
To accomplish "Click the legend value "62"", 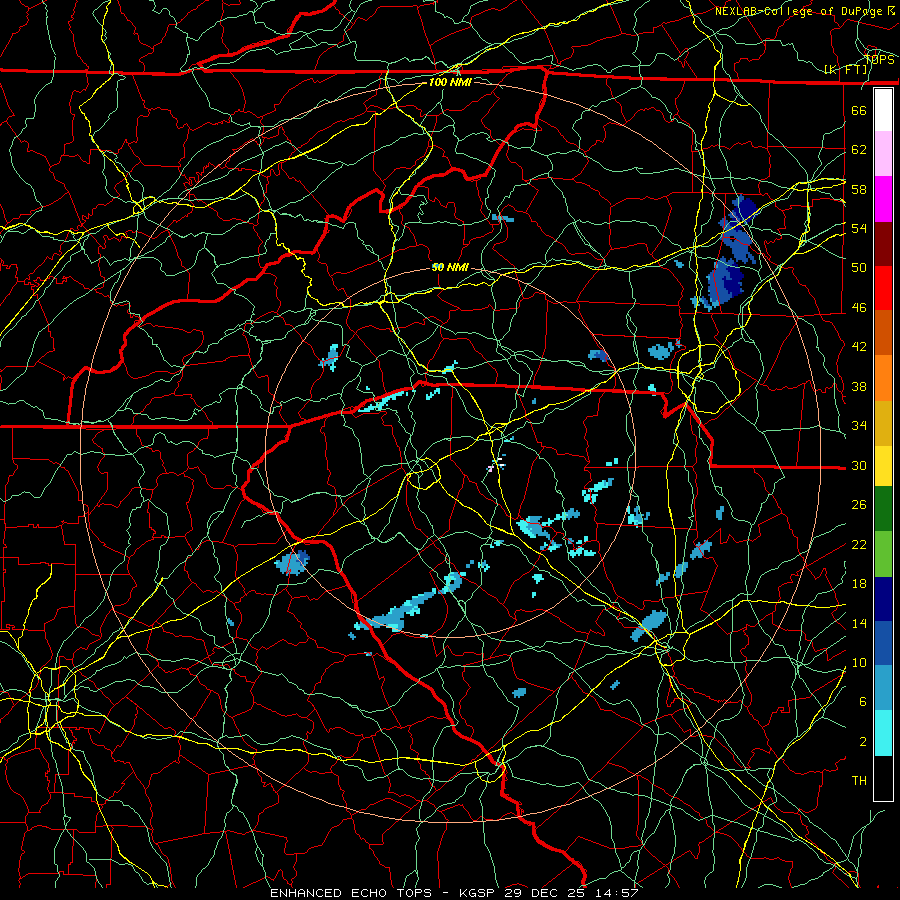I will point(859,150).
